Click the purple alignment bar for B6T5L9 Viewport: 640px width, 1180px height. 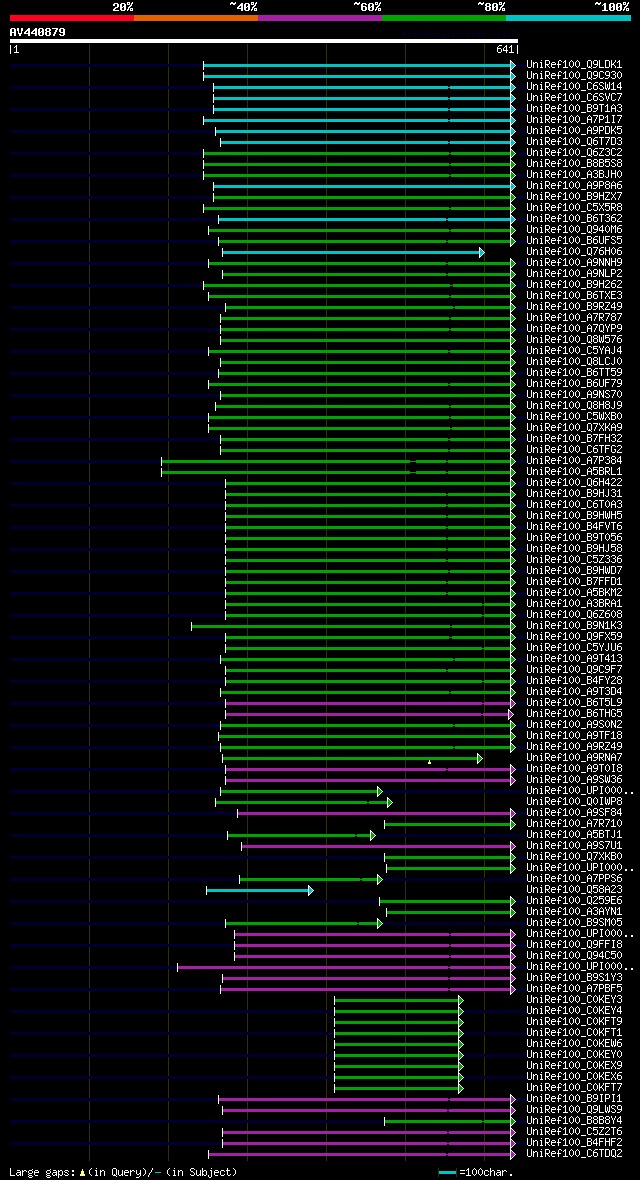point(370,703)
